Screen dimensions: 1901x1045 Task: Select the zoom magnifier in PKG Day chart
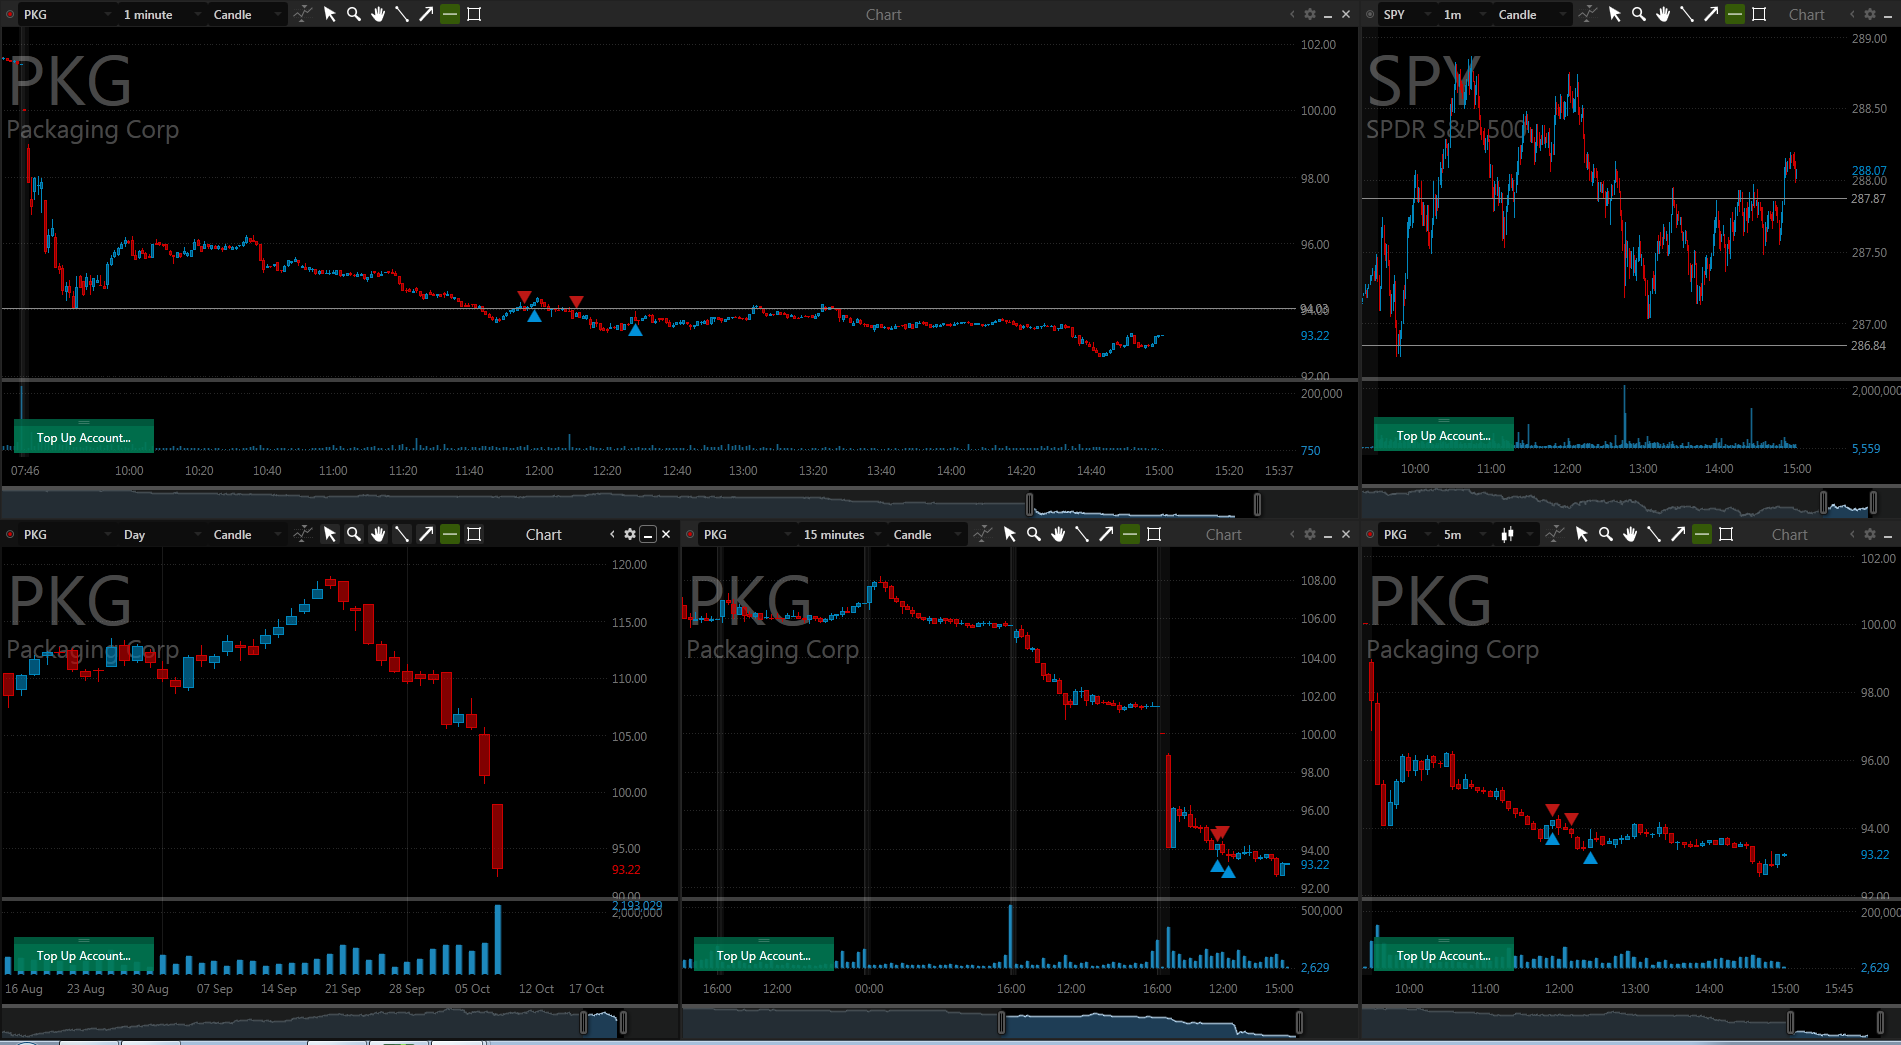(x=354, y=534)
